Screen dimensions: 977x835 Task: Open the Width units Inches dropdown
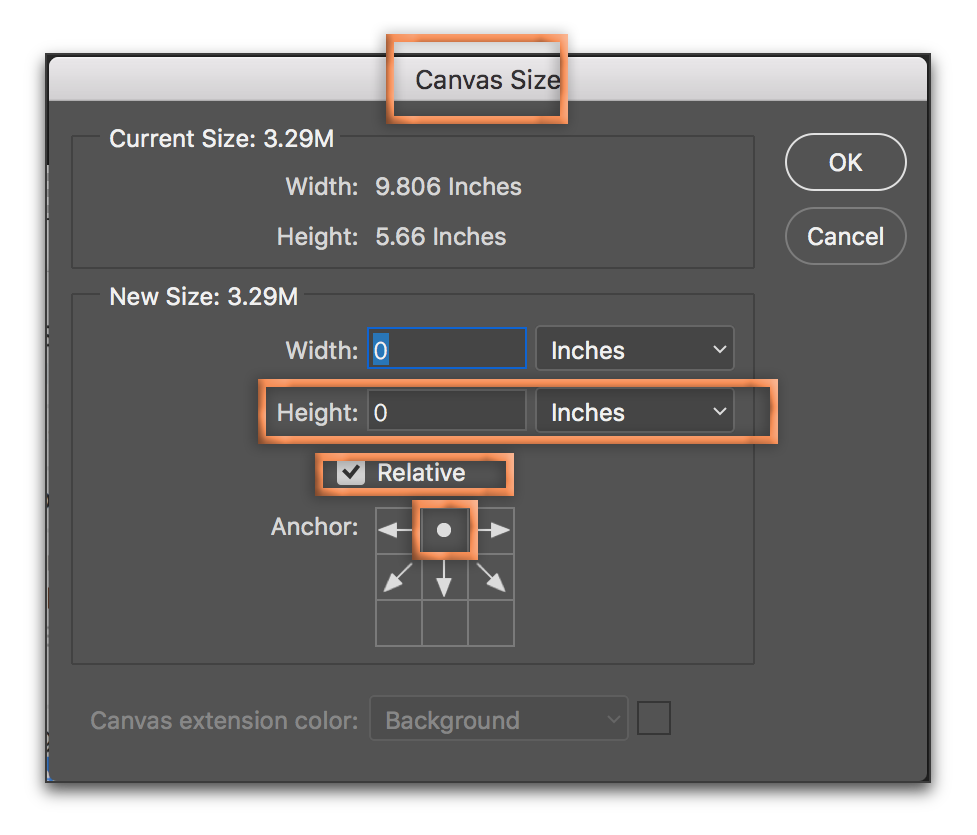pyautogui.click(x=635, y=350)
